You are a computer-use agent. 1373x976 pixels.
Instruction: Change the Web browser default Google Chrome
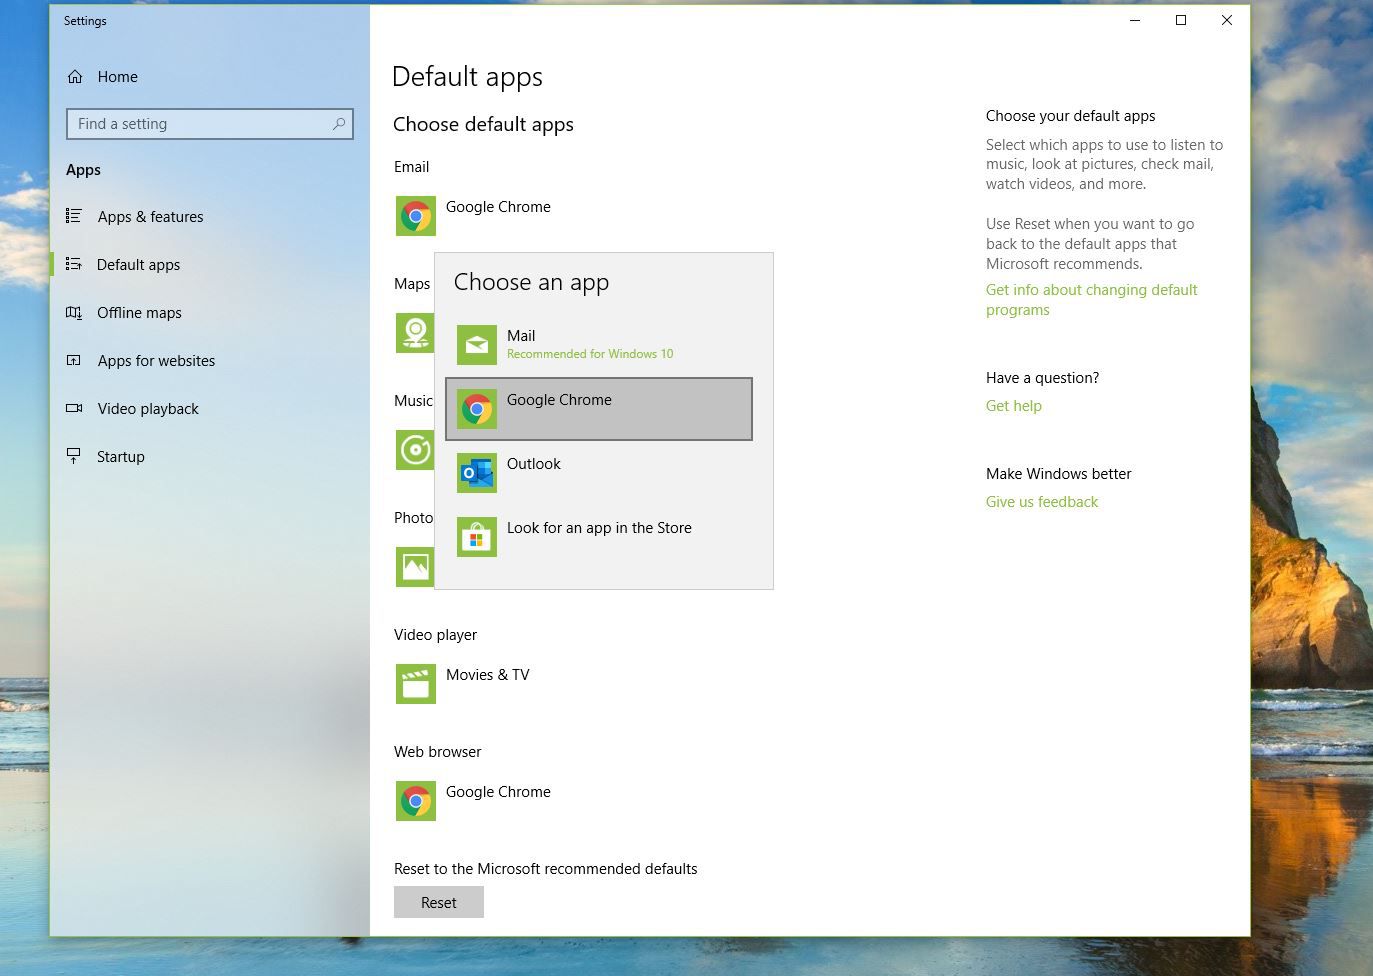pos(475,801)
